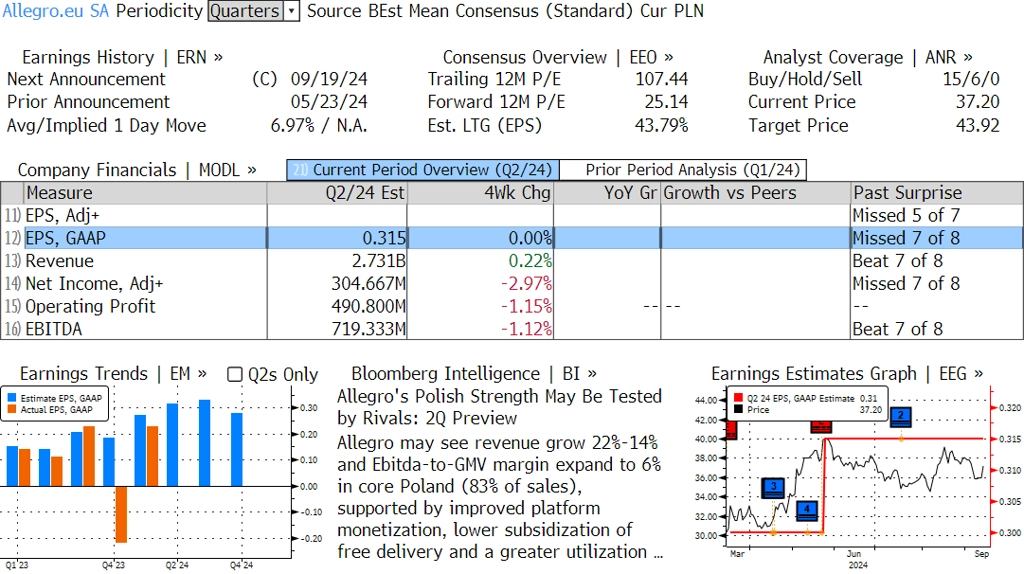1024x574 pixels.
Task: Open Earnings Estimates Graph EEG link
Action: (847, 374)
